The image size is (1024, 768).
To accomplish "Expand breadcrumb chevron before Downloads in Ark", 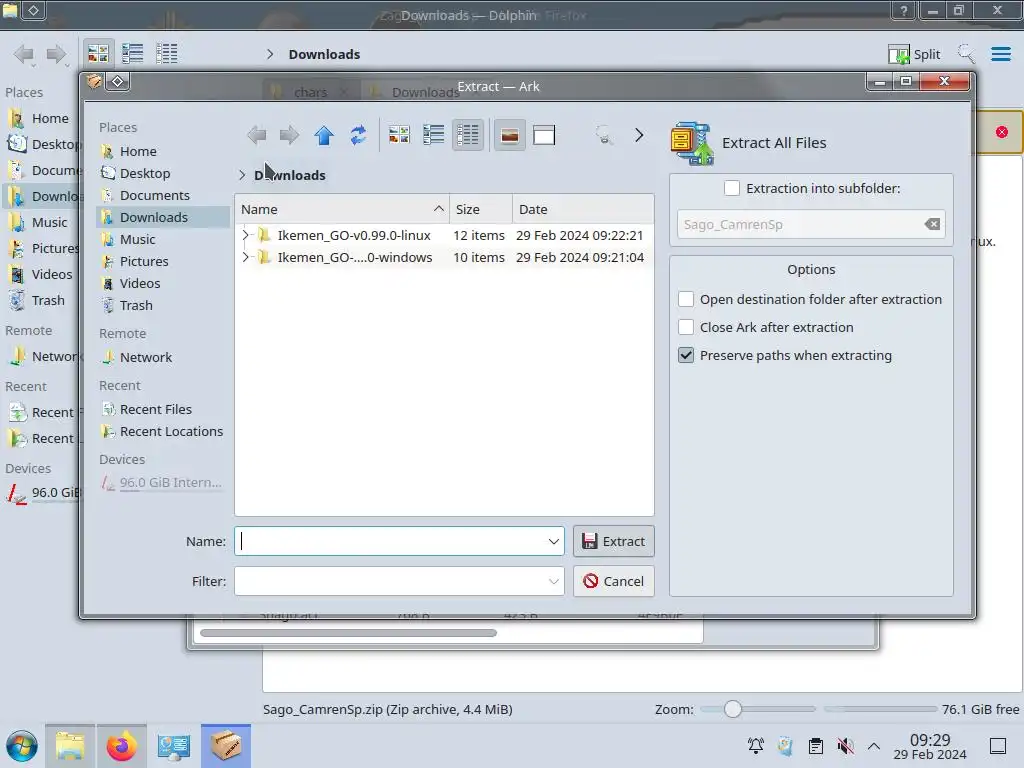I will point(242,175).
